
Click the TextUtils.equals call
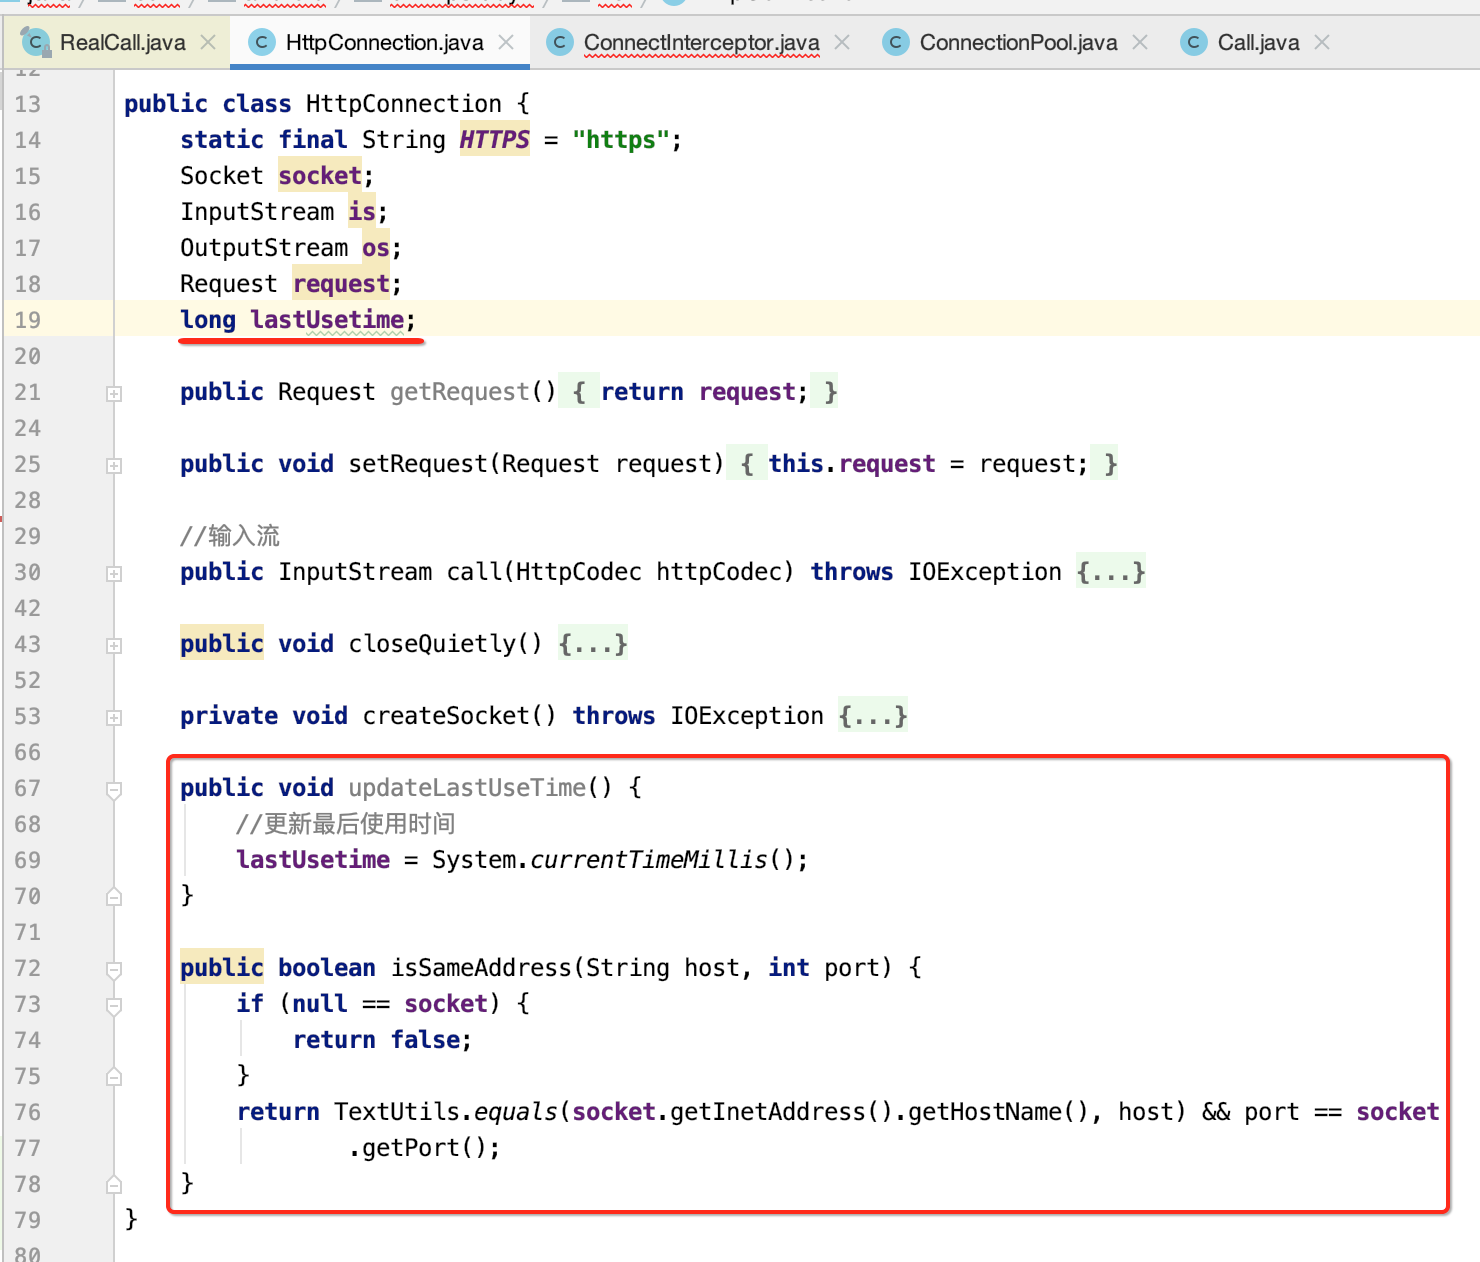pos(446,1112)
